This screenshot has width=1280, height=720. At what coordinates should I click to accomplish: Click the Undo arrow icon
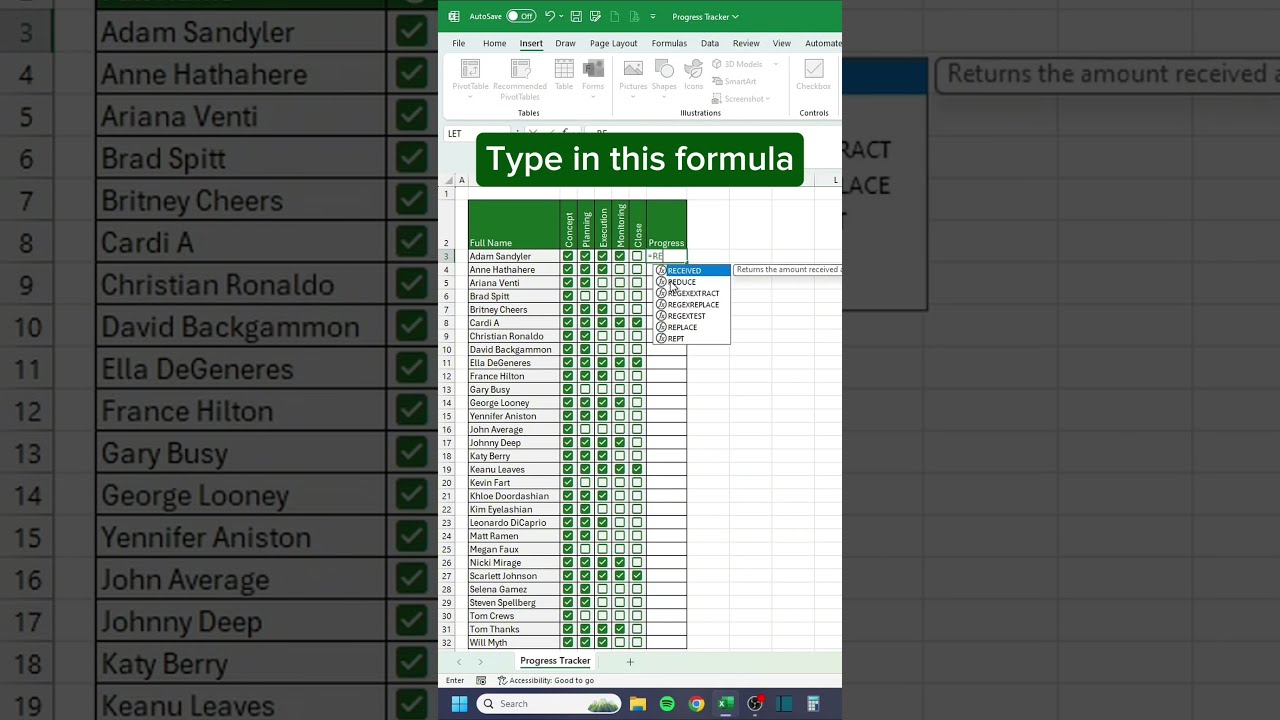click(x=549, y=16)
